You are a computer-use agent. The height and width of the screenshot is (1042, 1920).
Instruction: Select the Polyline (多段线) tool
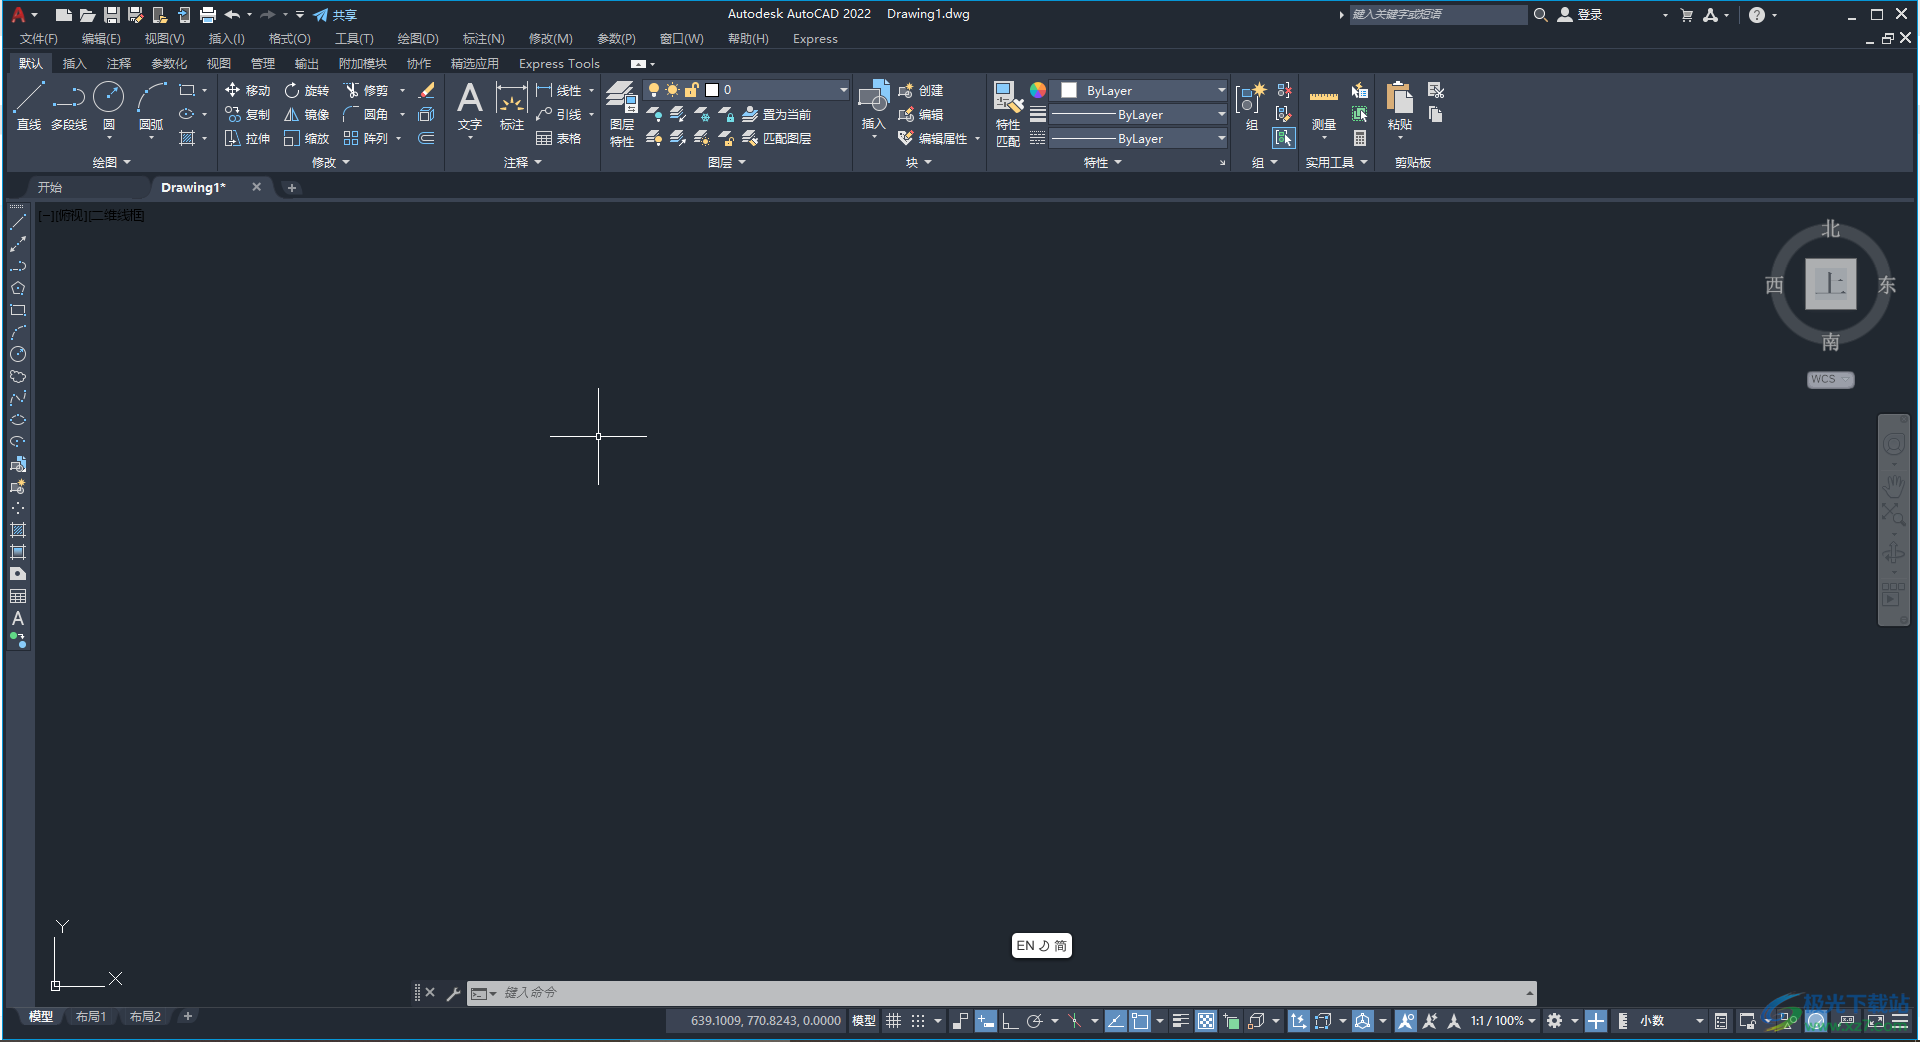point(69,107)
